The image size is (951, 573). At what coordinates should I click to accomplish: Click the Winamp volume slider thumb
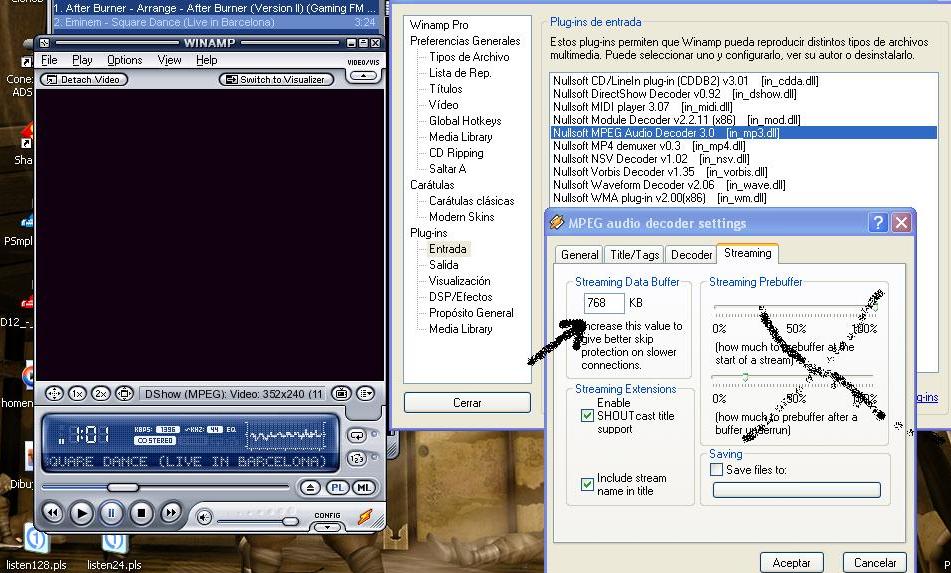(x=291, y=521)
